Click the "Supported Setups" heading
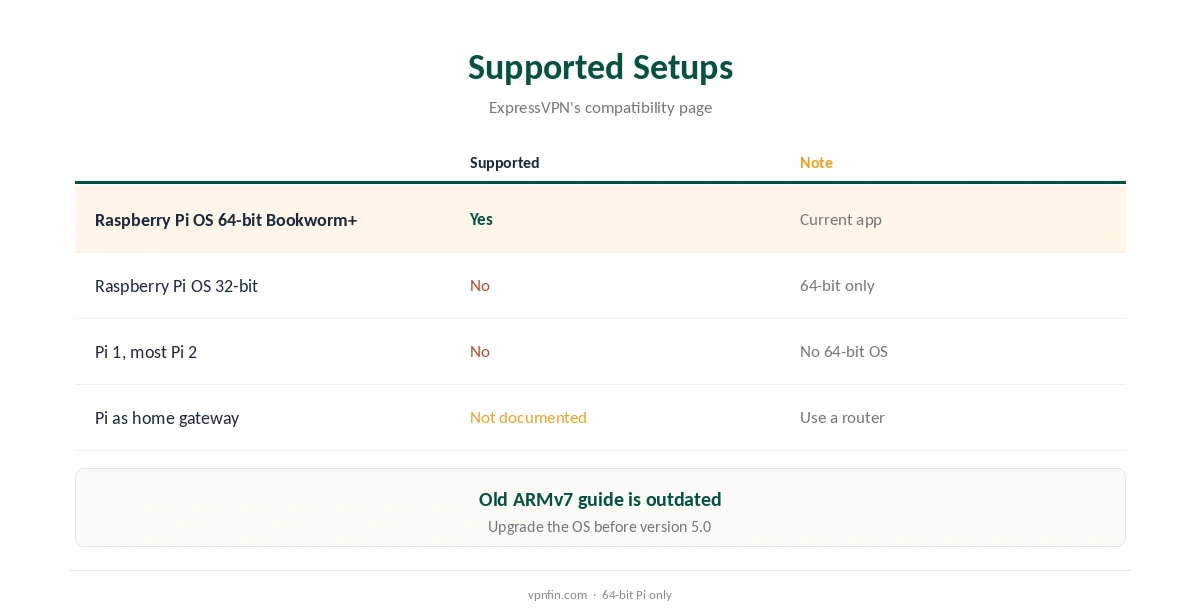The image size is (1200, 614). [600, 67]
